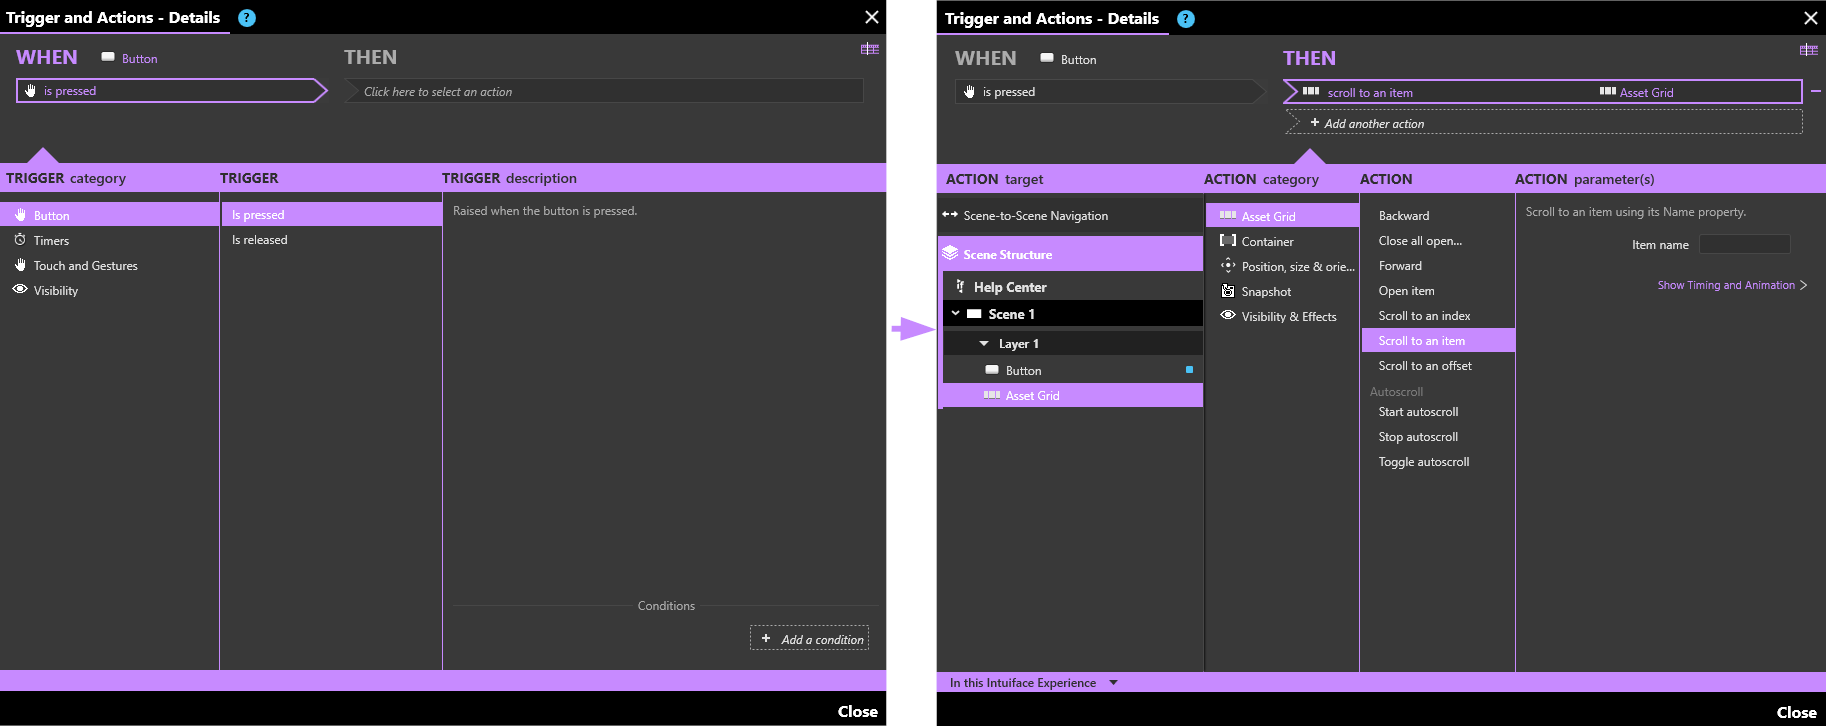Image resolution: width=1826 pixels, height=726 pixels.
Task: Select Container action category
Action: point(1267,242)
